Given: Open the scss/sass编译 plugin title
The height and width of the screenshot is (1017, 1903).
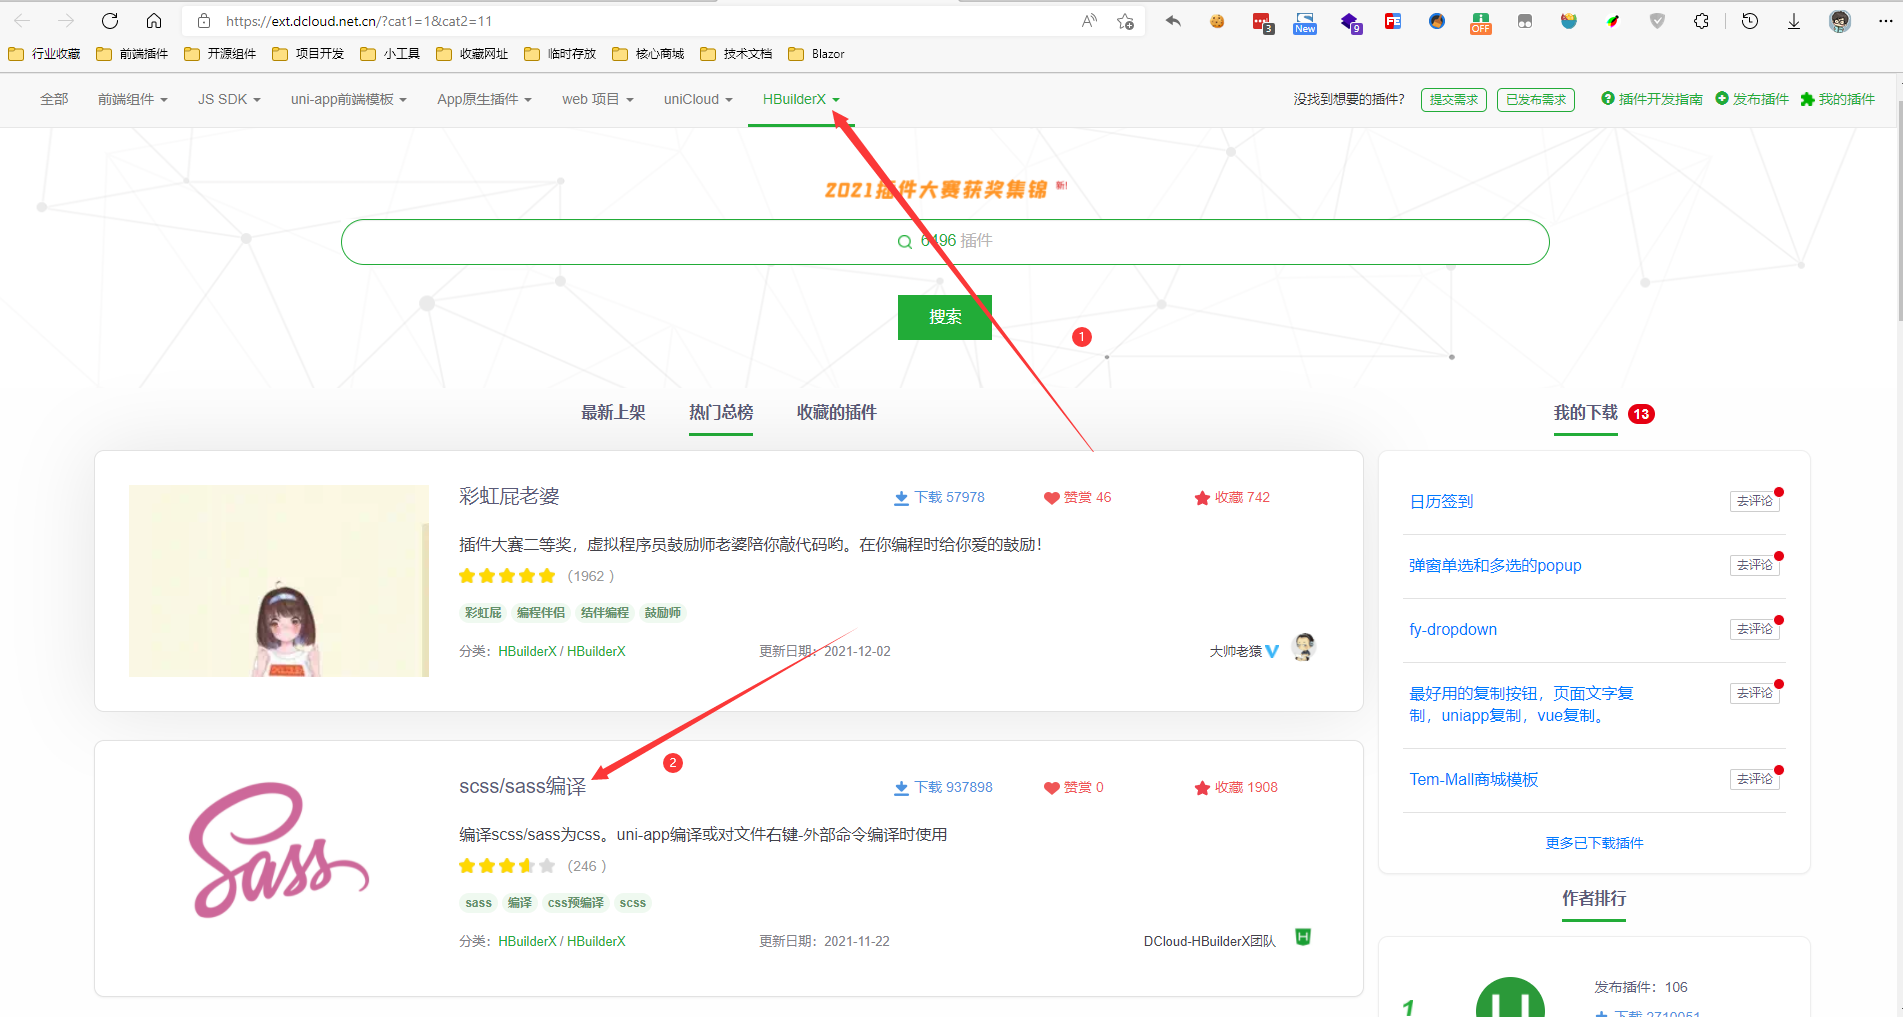Looking at the screenshot, I should point(523,786).
